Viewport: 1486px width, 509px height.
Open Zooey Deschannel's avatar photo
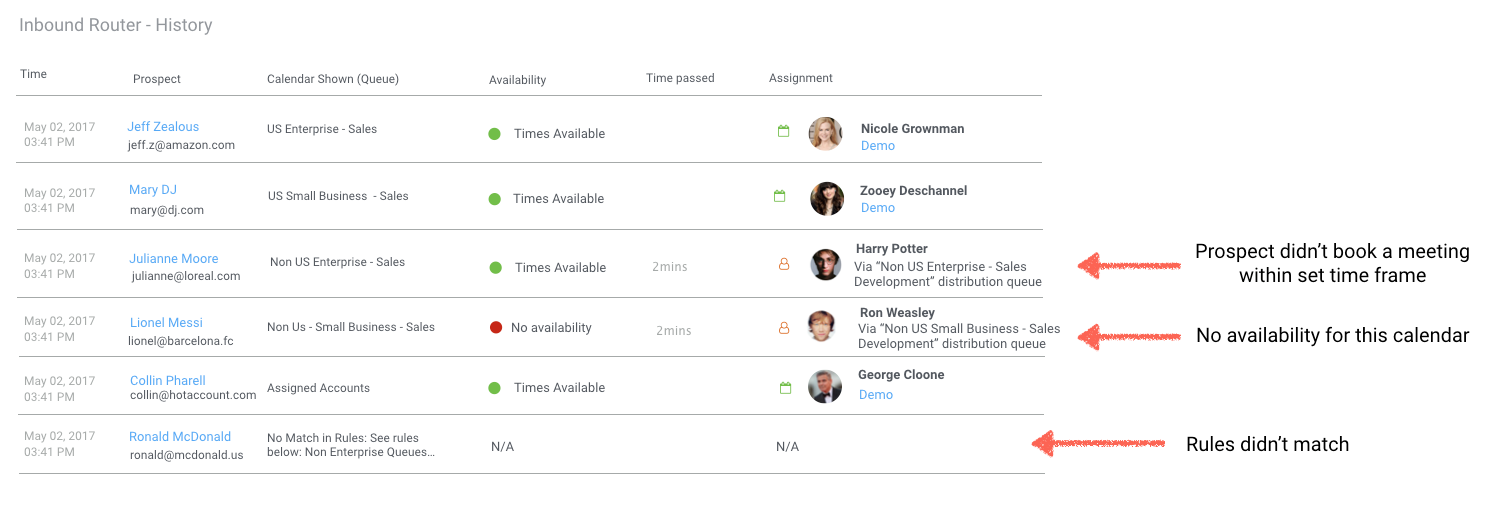pyautogui.click(x=827, y=198)
